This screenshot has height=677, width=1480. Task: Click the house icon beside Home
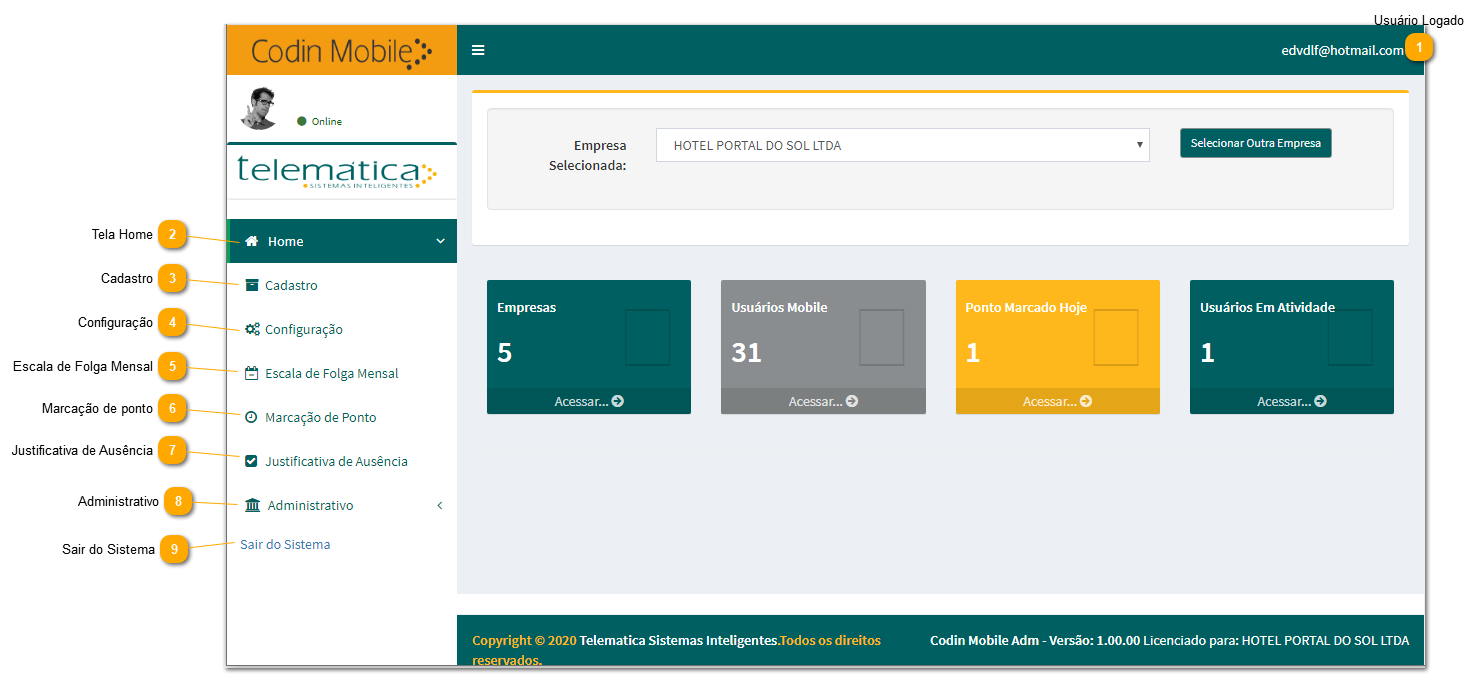pos(252,241)
